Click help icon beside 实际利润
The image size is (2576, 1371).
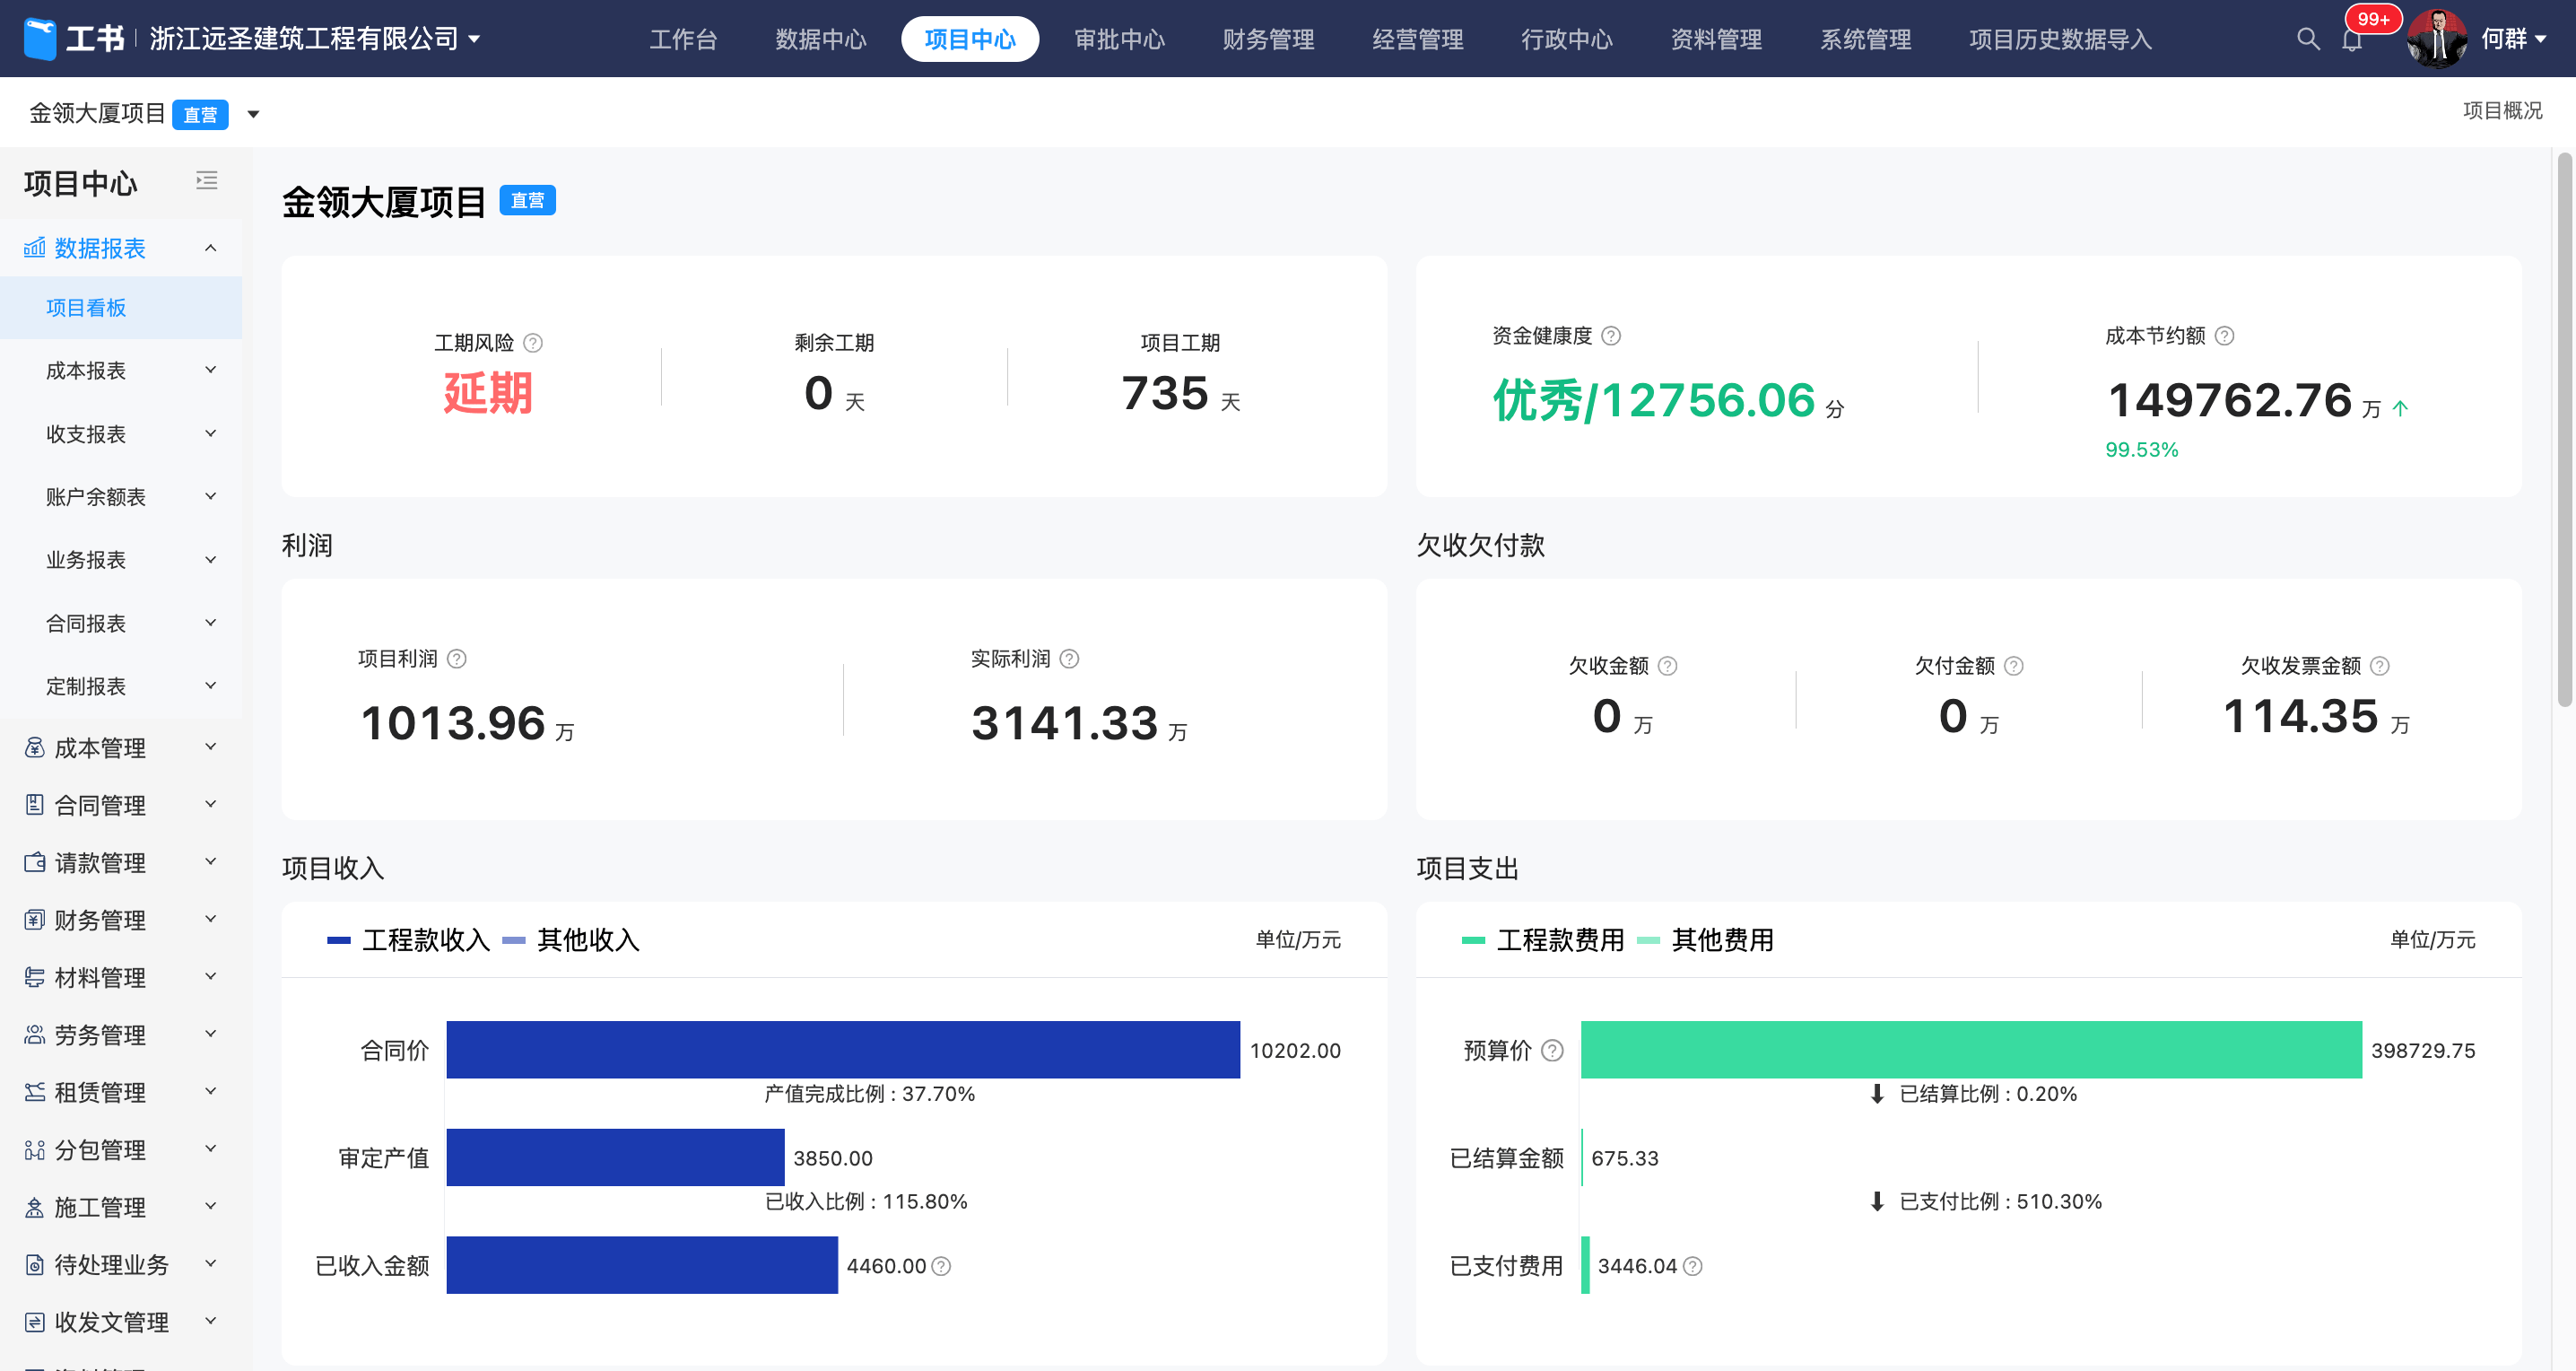(1069, 659)
